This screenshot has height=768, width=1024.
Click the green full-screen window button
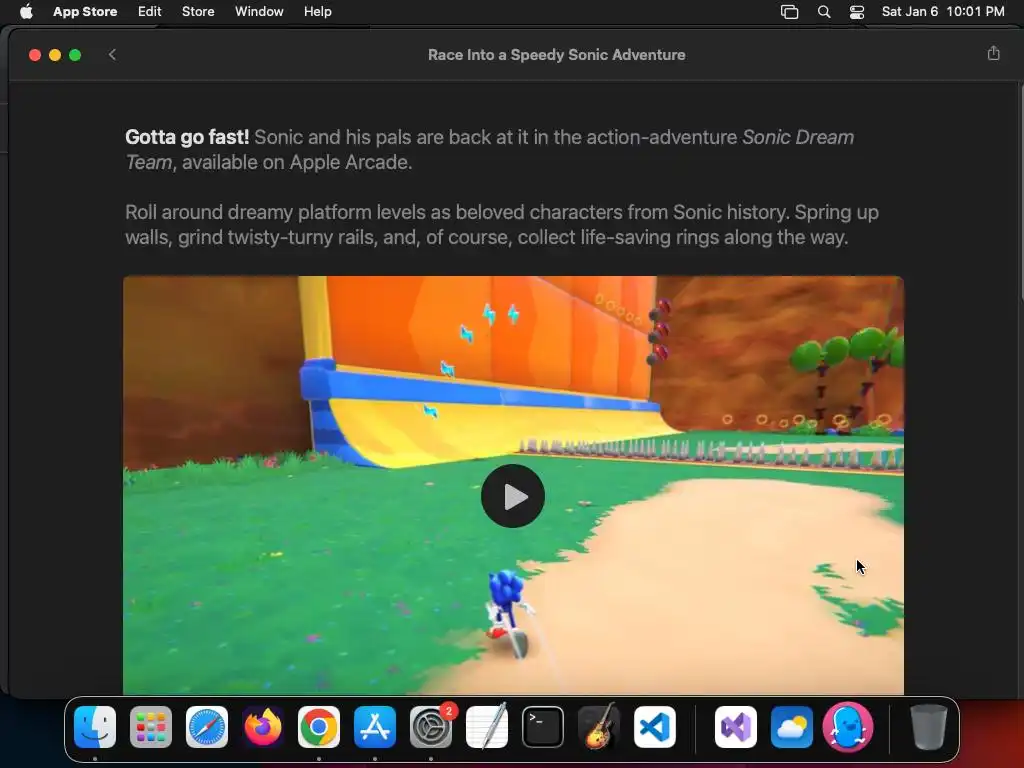[x=75, y=55]
